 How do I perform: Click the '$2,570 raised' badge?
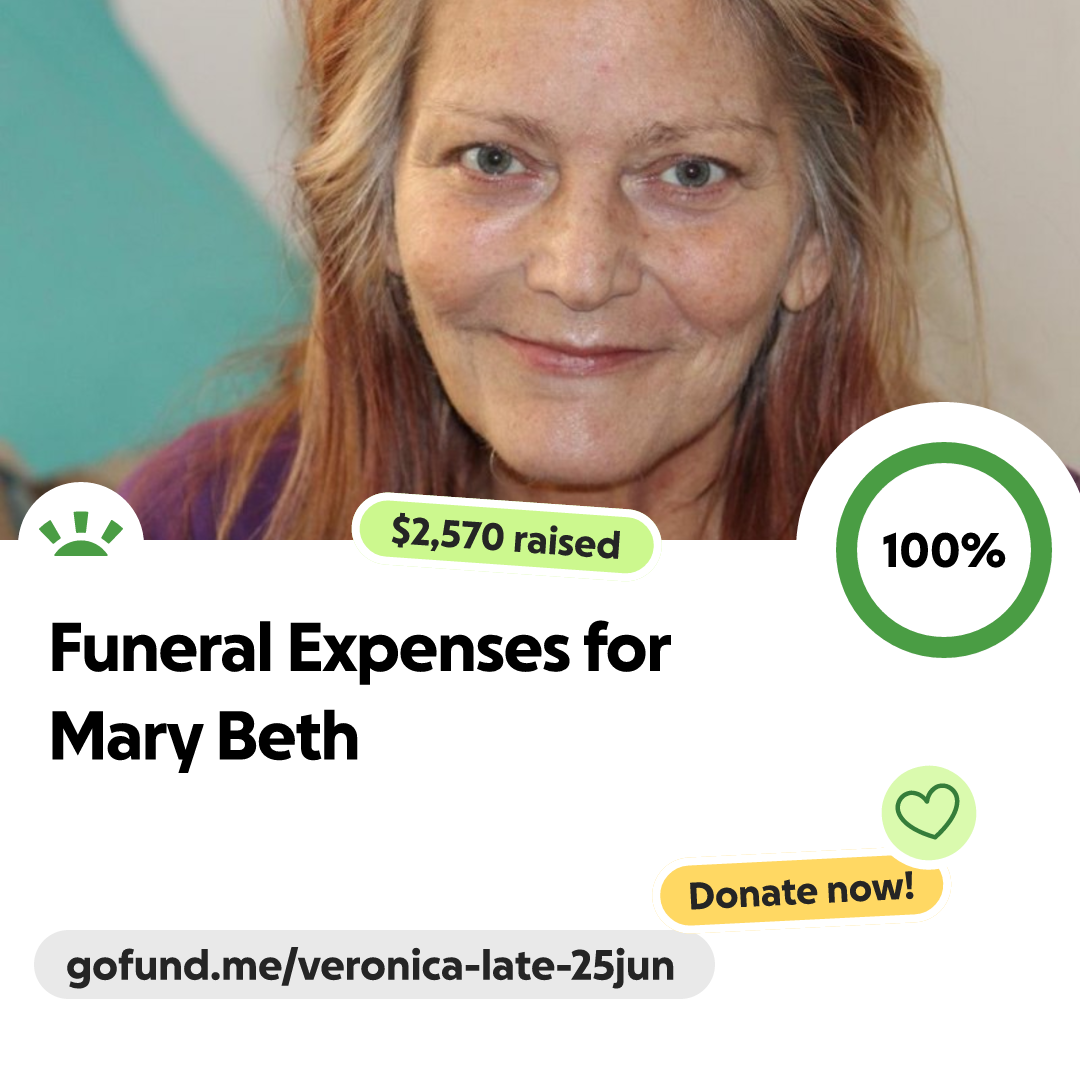tap(506, 537)
